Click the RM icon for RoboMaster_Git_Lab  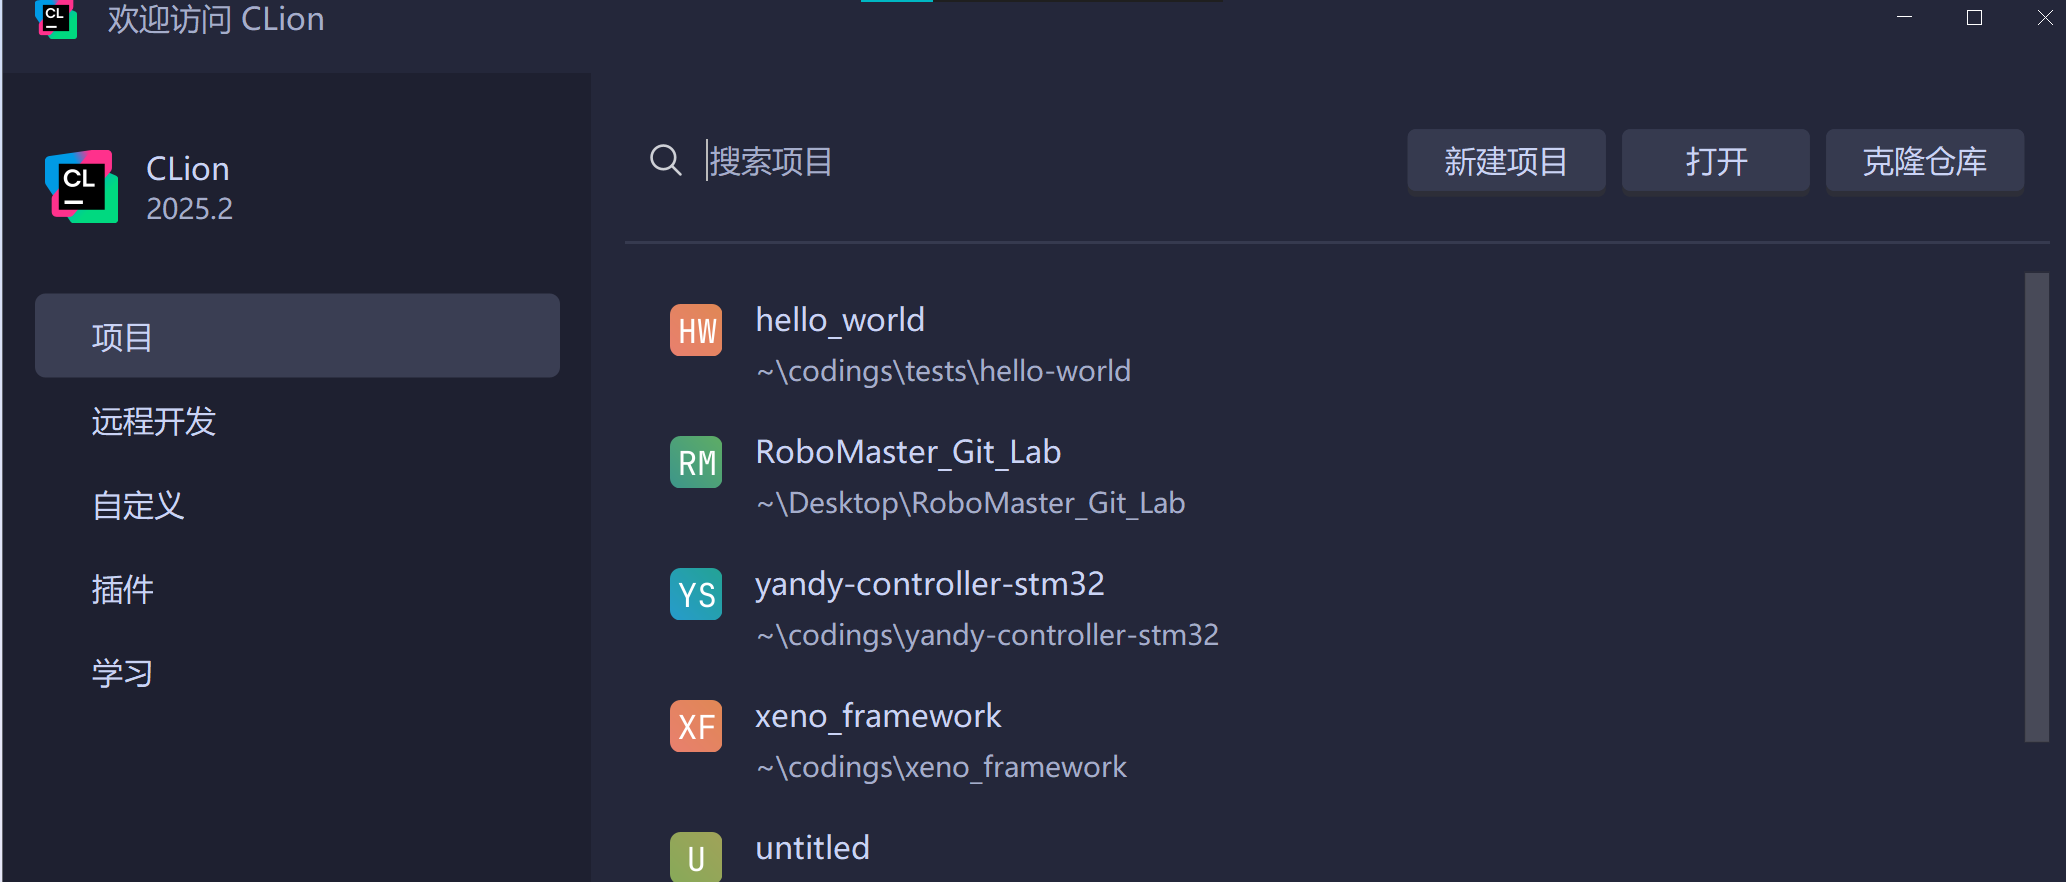tap(696, 462)
